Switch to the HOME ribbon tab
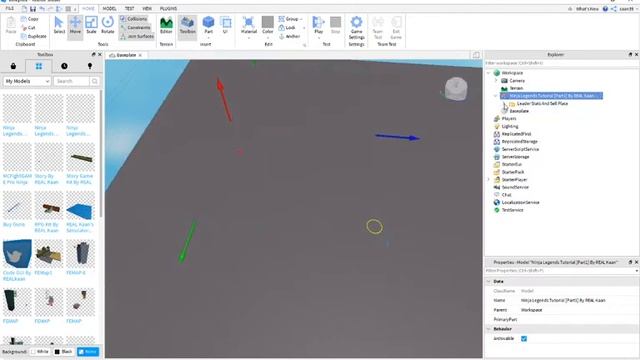This screenshot has height=360, width=640. coord(88,9)
